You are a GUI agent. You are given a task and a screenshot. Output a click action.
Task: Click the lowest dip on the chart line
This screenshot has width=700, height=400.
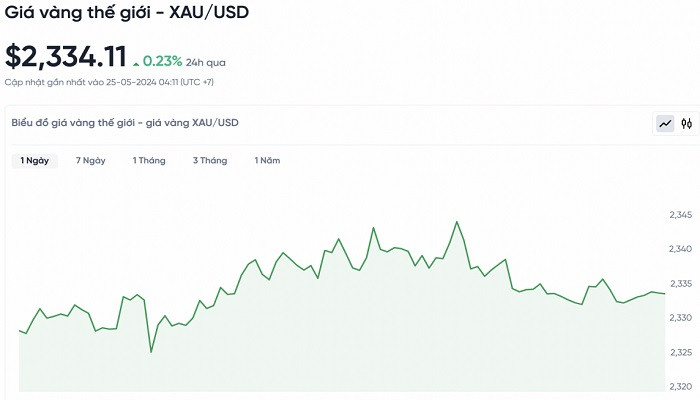click(x=151, y=351)
